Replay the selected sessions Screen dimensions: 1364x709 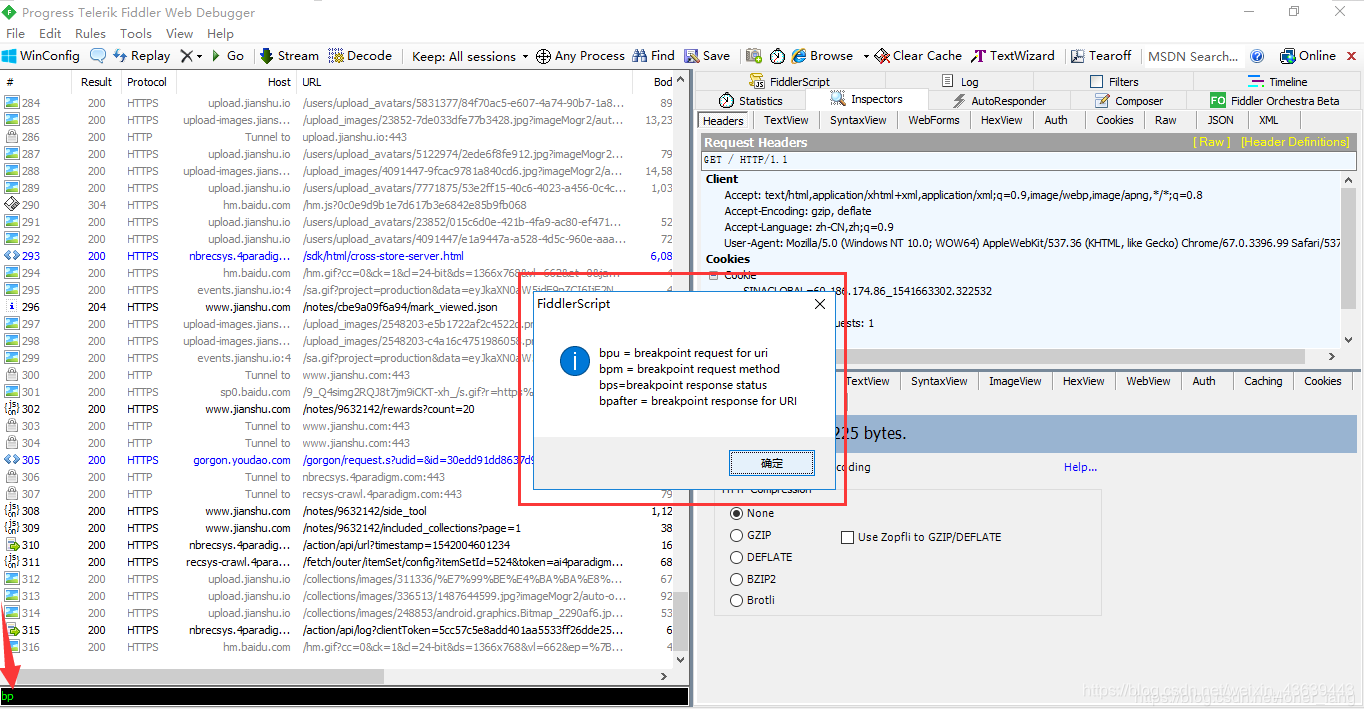coord(141,56)
